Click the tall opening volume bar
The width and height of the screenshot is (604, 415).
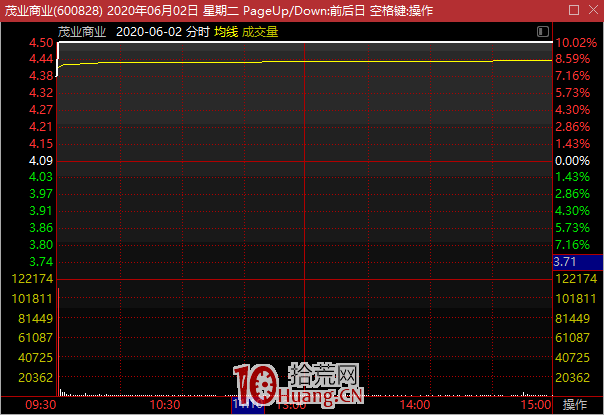tap(58, 342)
